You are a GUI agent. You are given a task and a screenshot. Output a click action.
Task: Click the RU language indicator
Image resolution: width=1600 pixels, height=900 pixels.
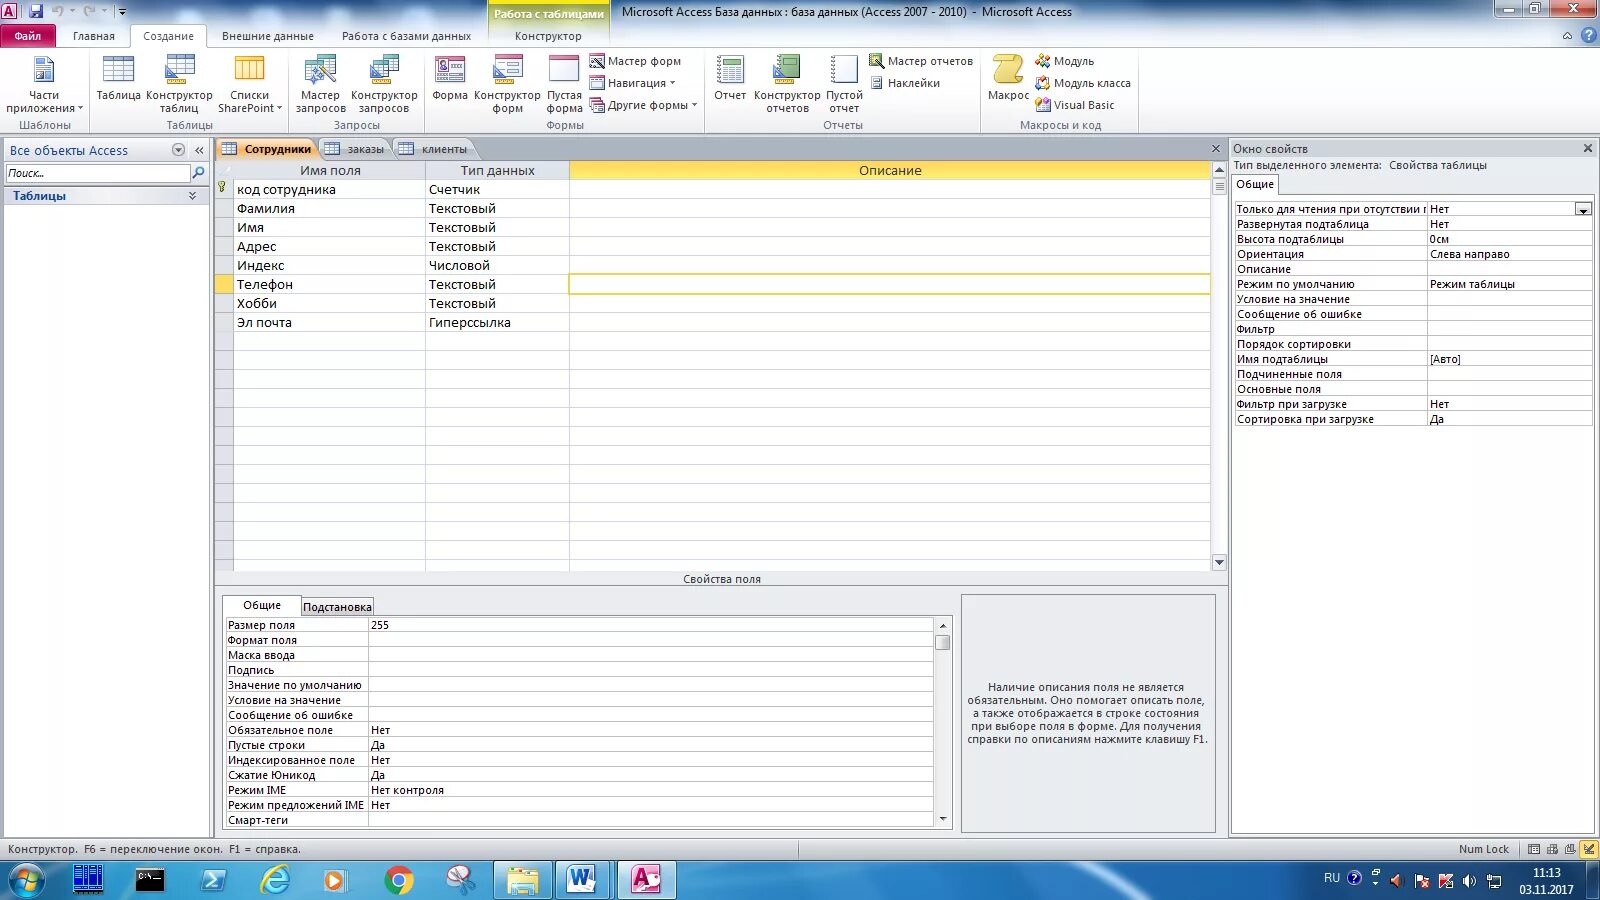tap(1332, 878)
